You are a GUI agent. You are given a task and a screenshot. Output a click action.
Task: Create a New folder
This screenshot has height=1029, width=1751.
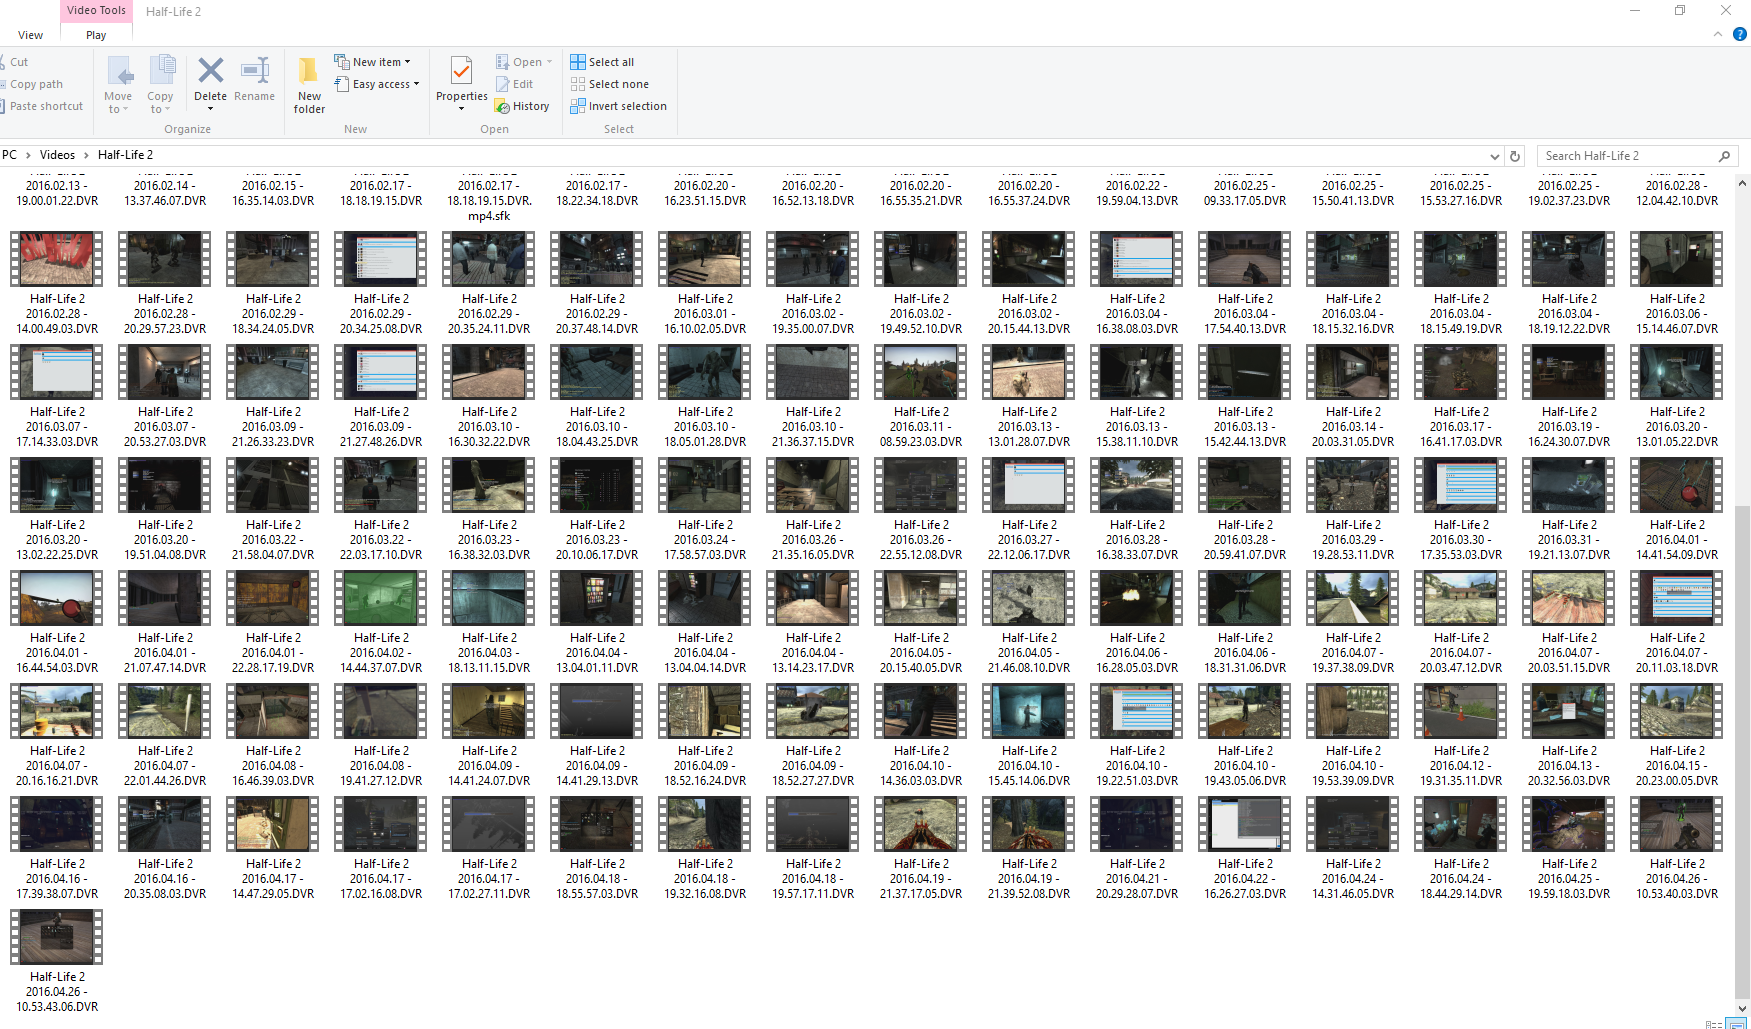pyautogui.click(x=309, y=84)
